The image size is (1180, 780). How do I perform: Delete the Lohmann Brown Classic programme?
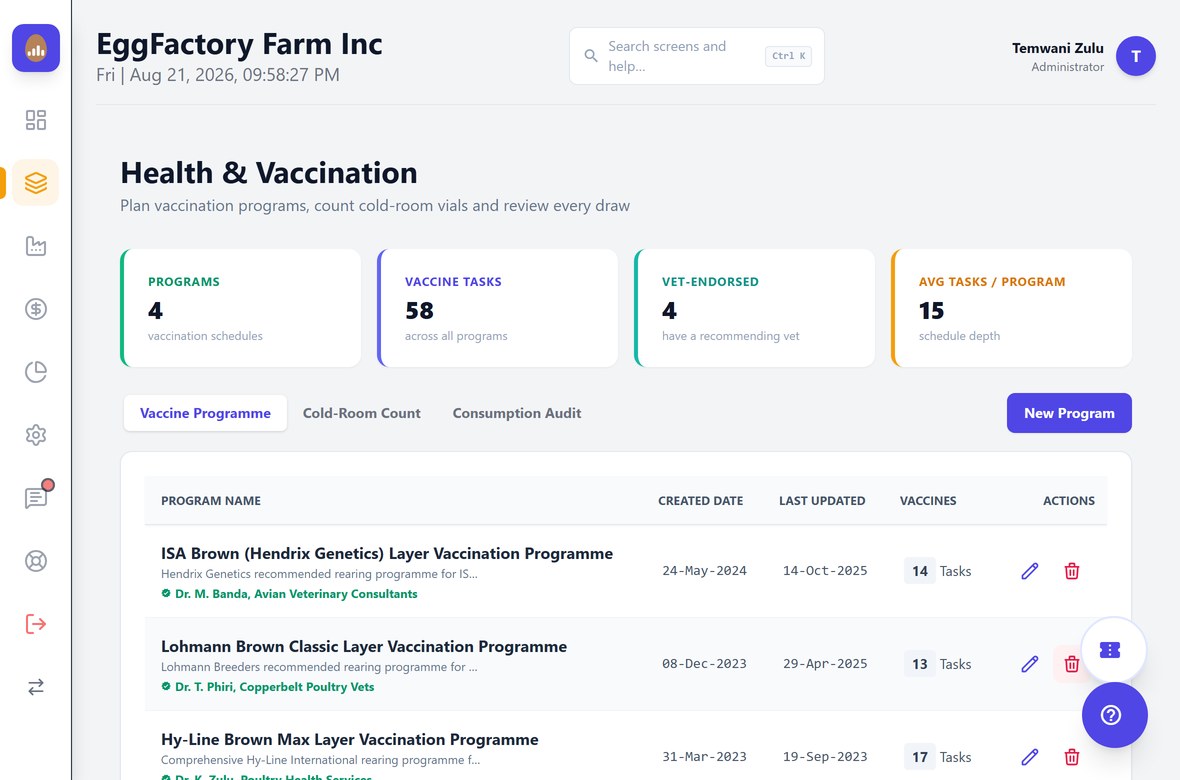[1072, 664]
